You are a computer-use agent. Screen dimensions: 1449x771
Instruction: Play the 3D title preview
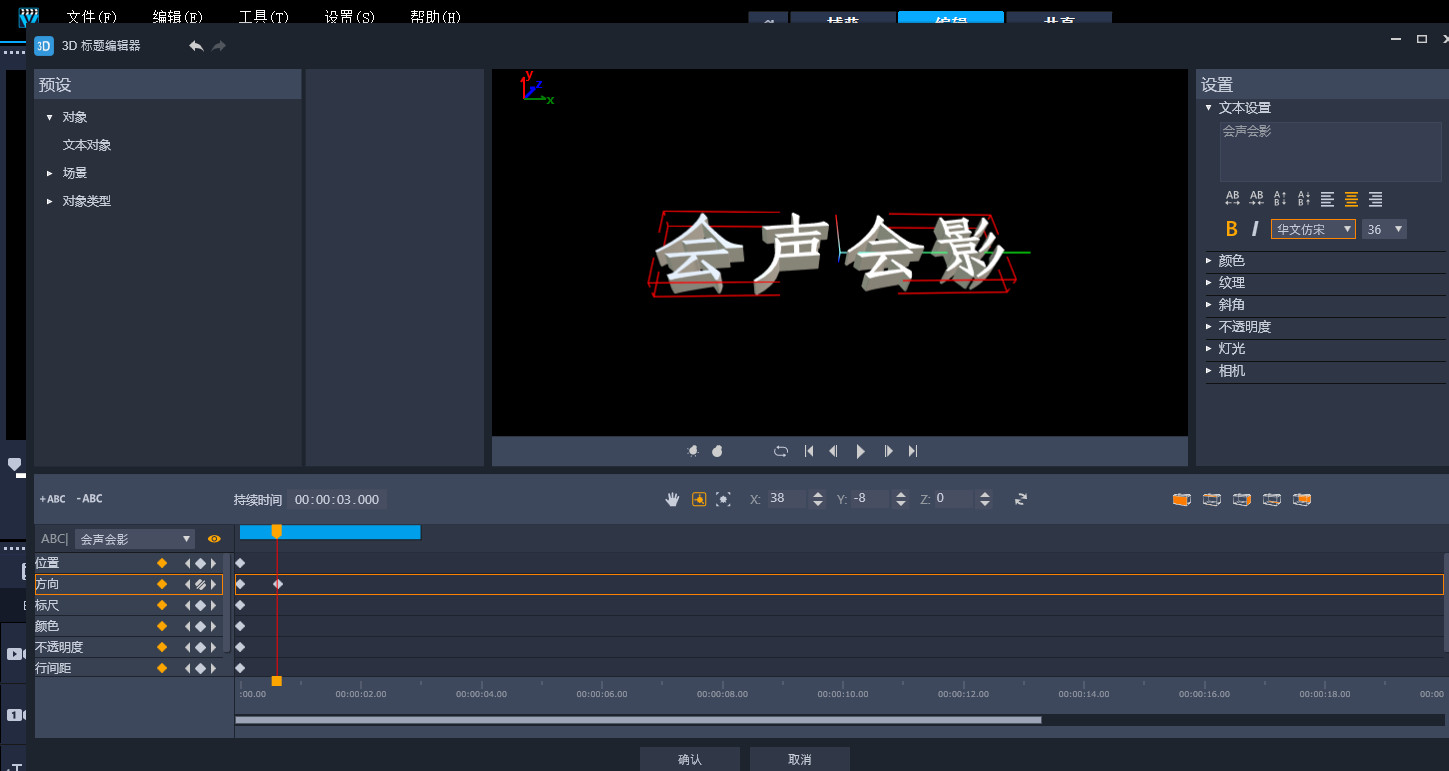860,451
